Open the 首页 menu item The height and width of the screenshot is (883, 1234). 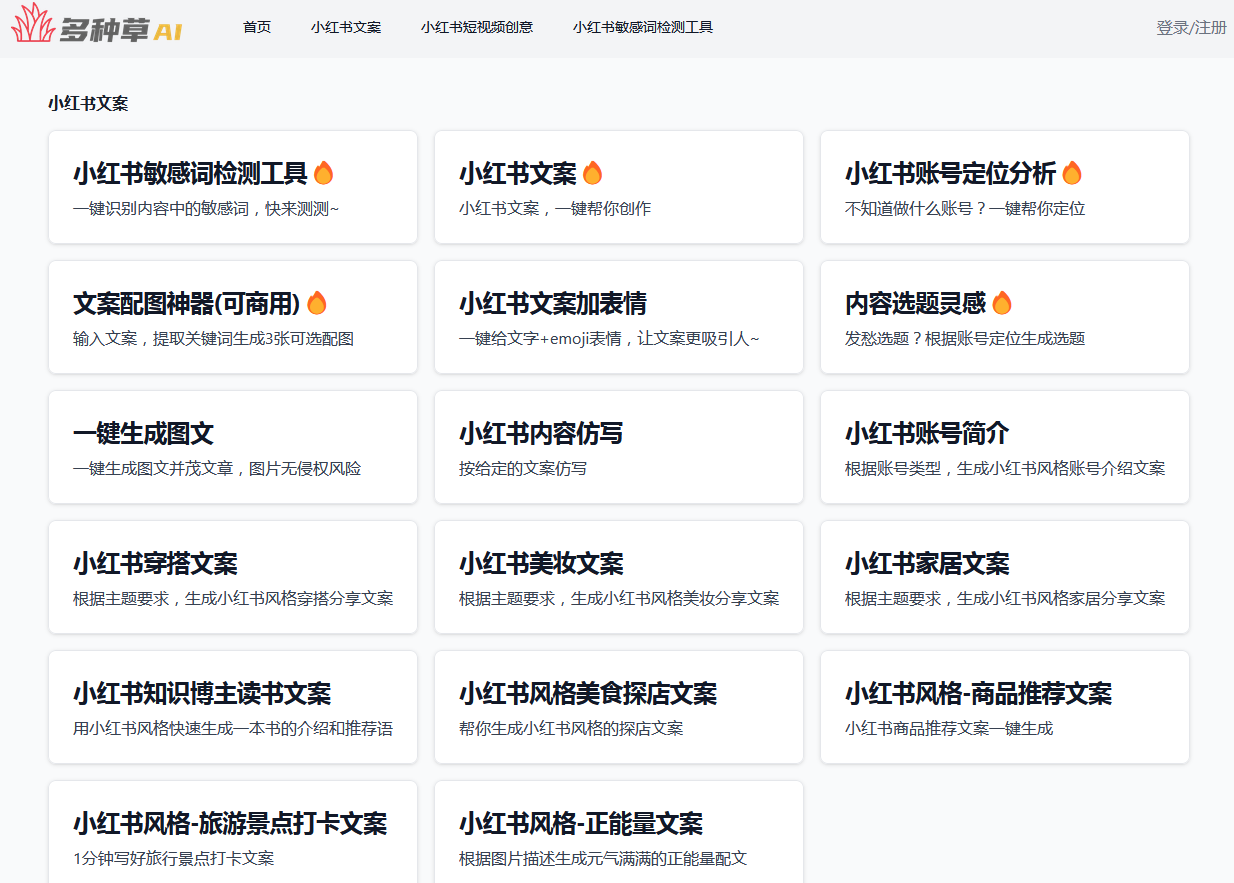click(256, 27)
